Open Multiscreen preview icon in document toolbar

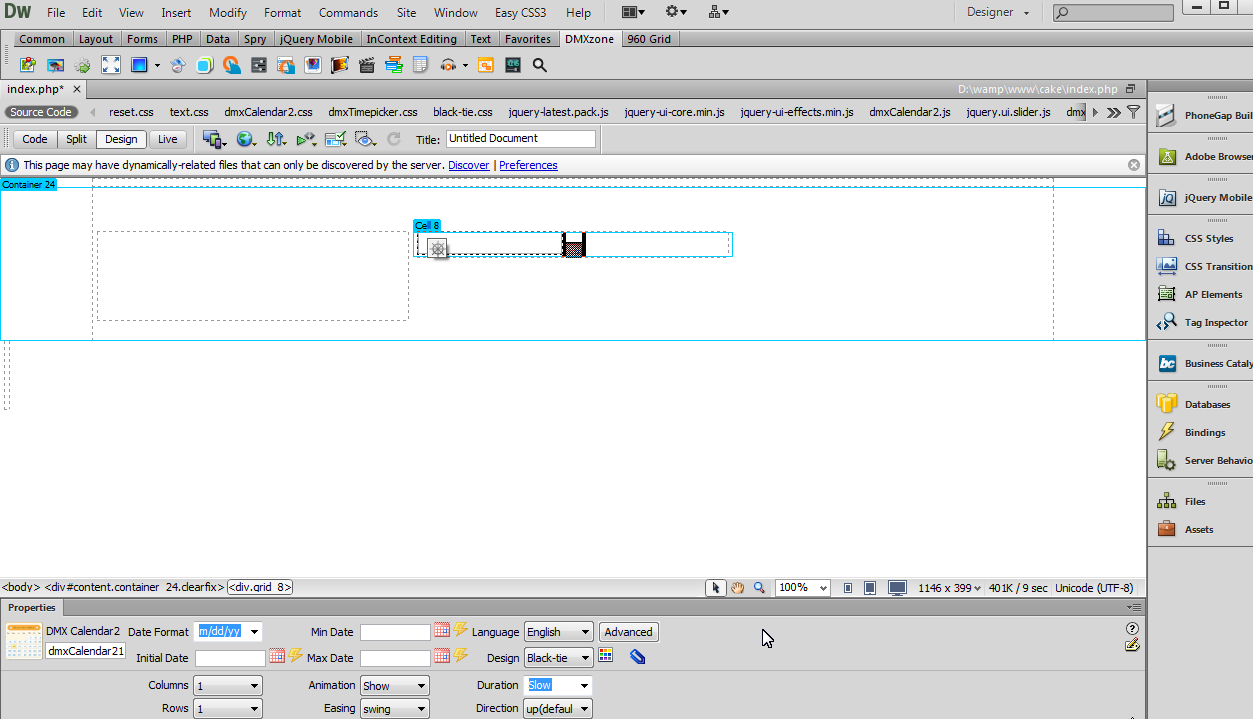[213, 139]
